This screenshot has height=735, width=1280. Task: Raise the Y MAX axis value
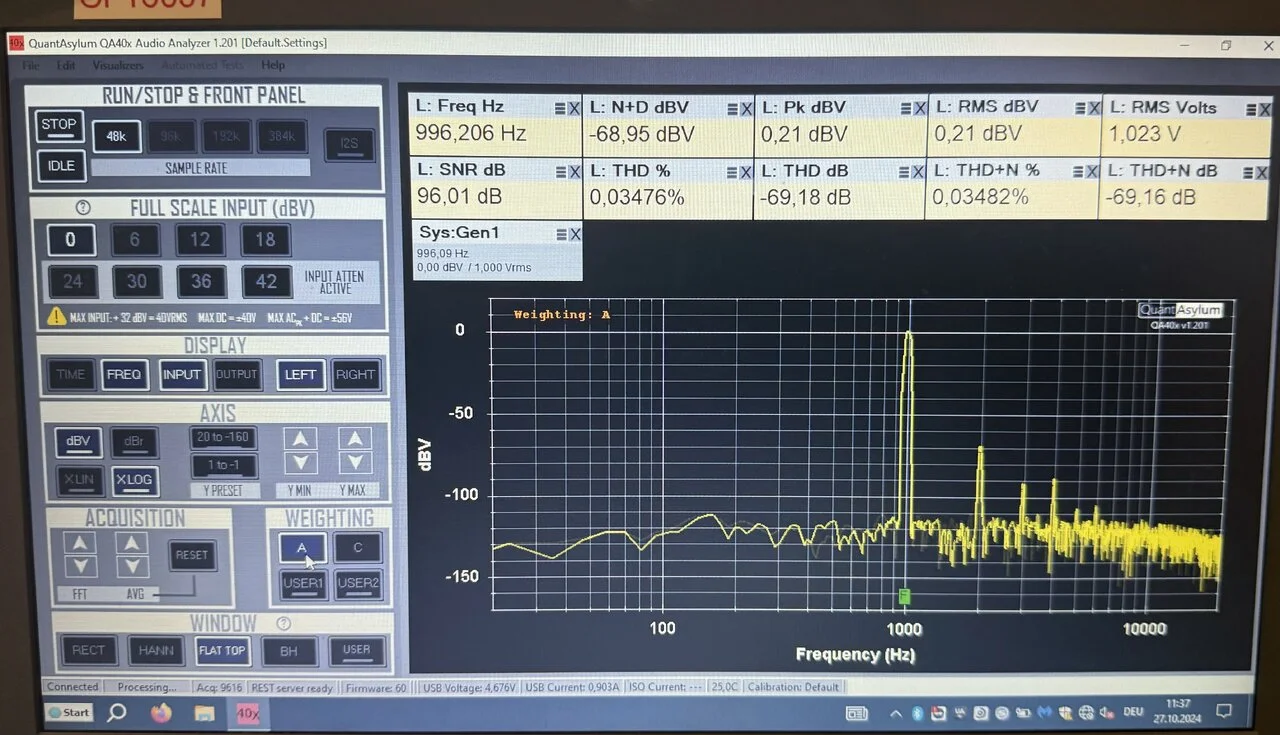coord(354,438)
